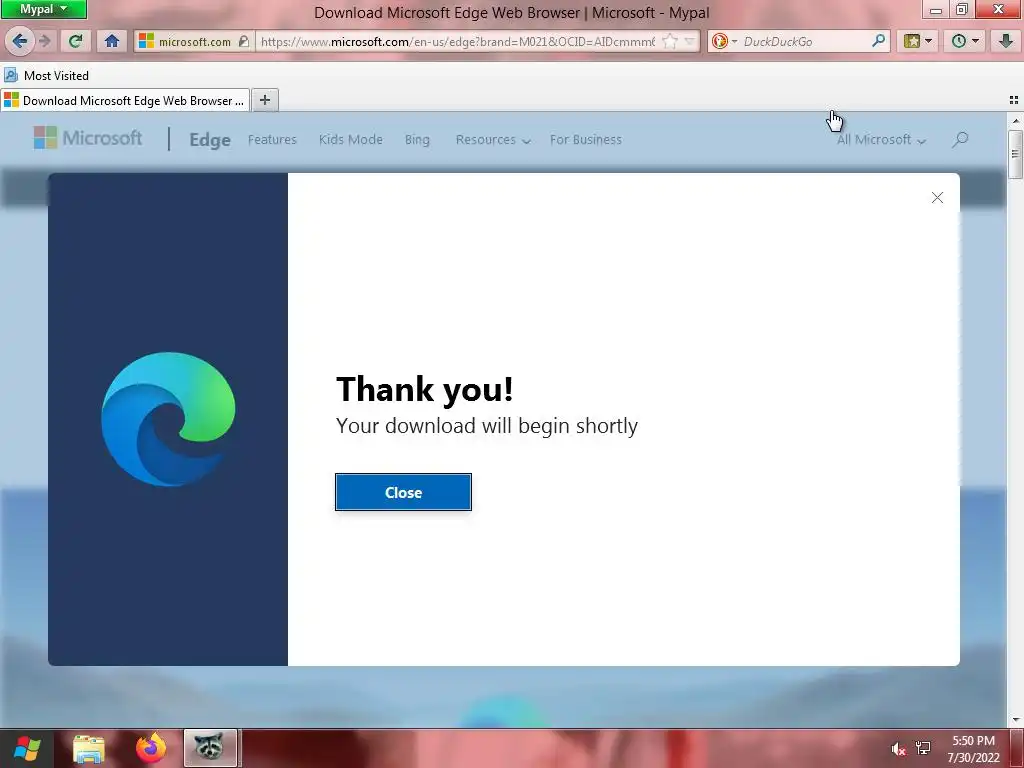The width and height of the screenshot is (1024, 768).
Task: Click the Edge logo in the dialog
Action: click(168, 419)
